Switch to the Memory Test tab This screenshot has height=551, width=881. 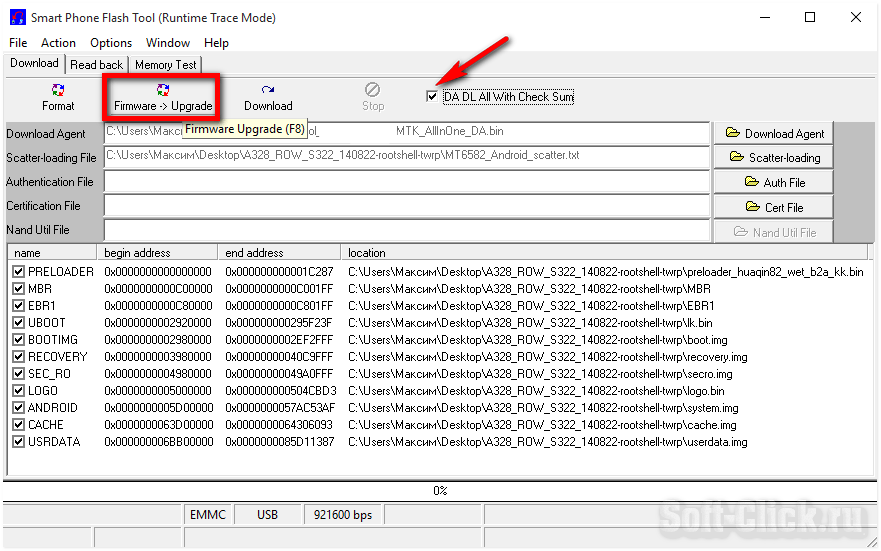pos(166,65)
